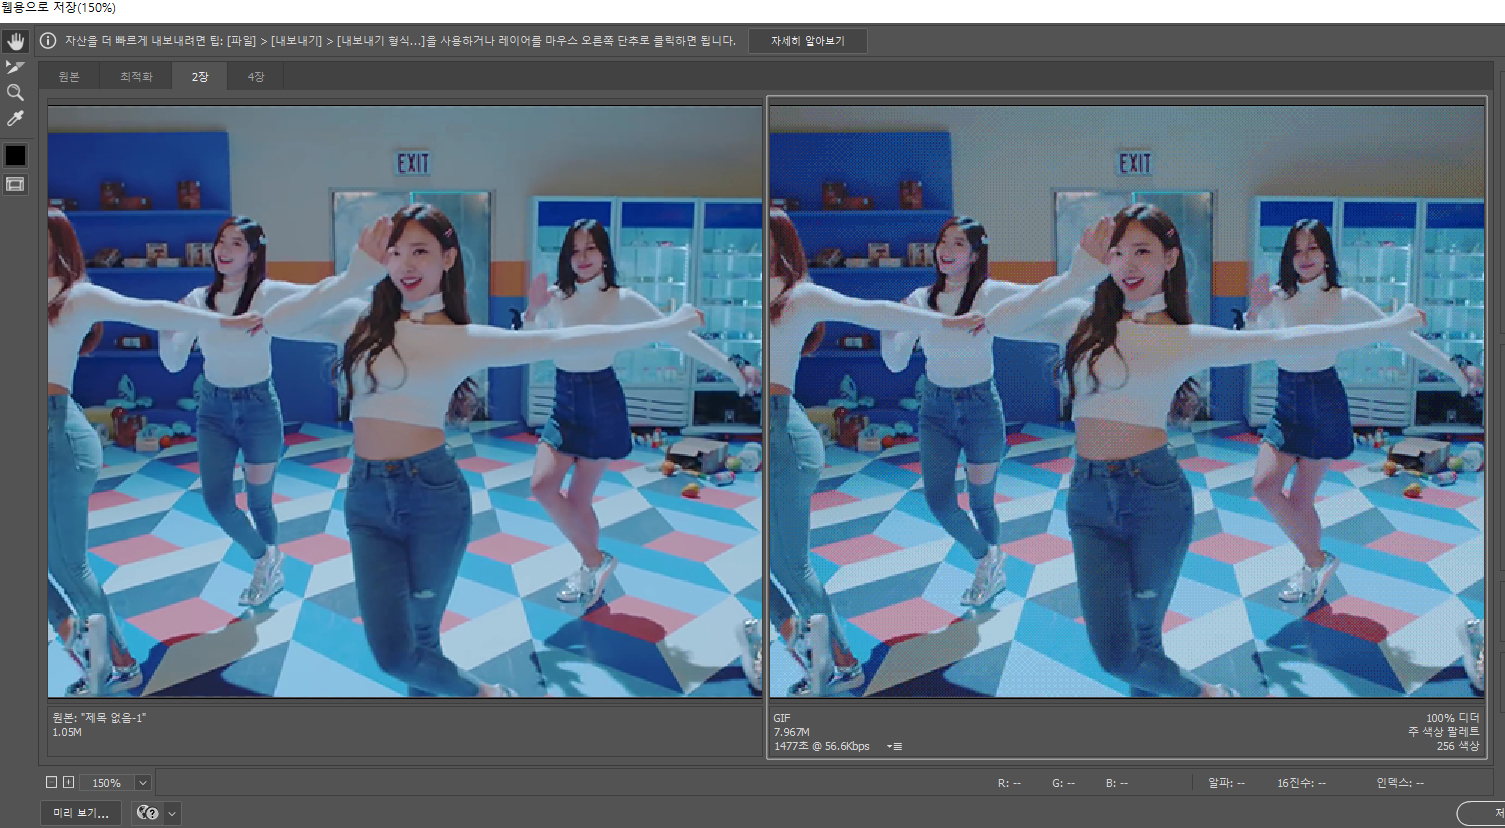The image size is (1505, 828).
Task: Switch to the 4장 tab
Action: coord(256,77)
